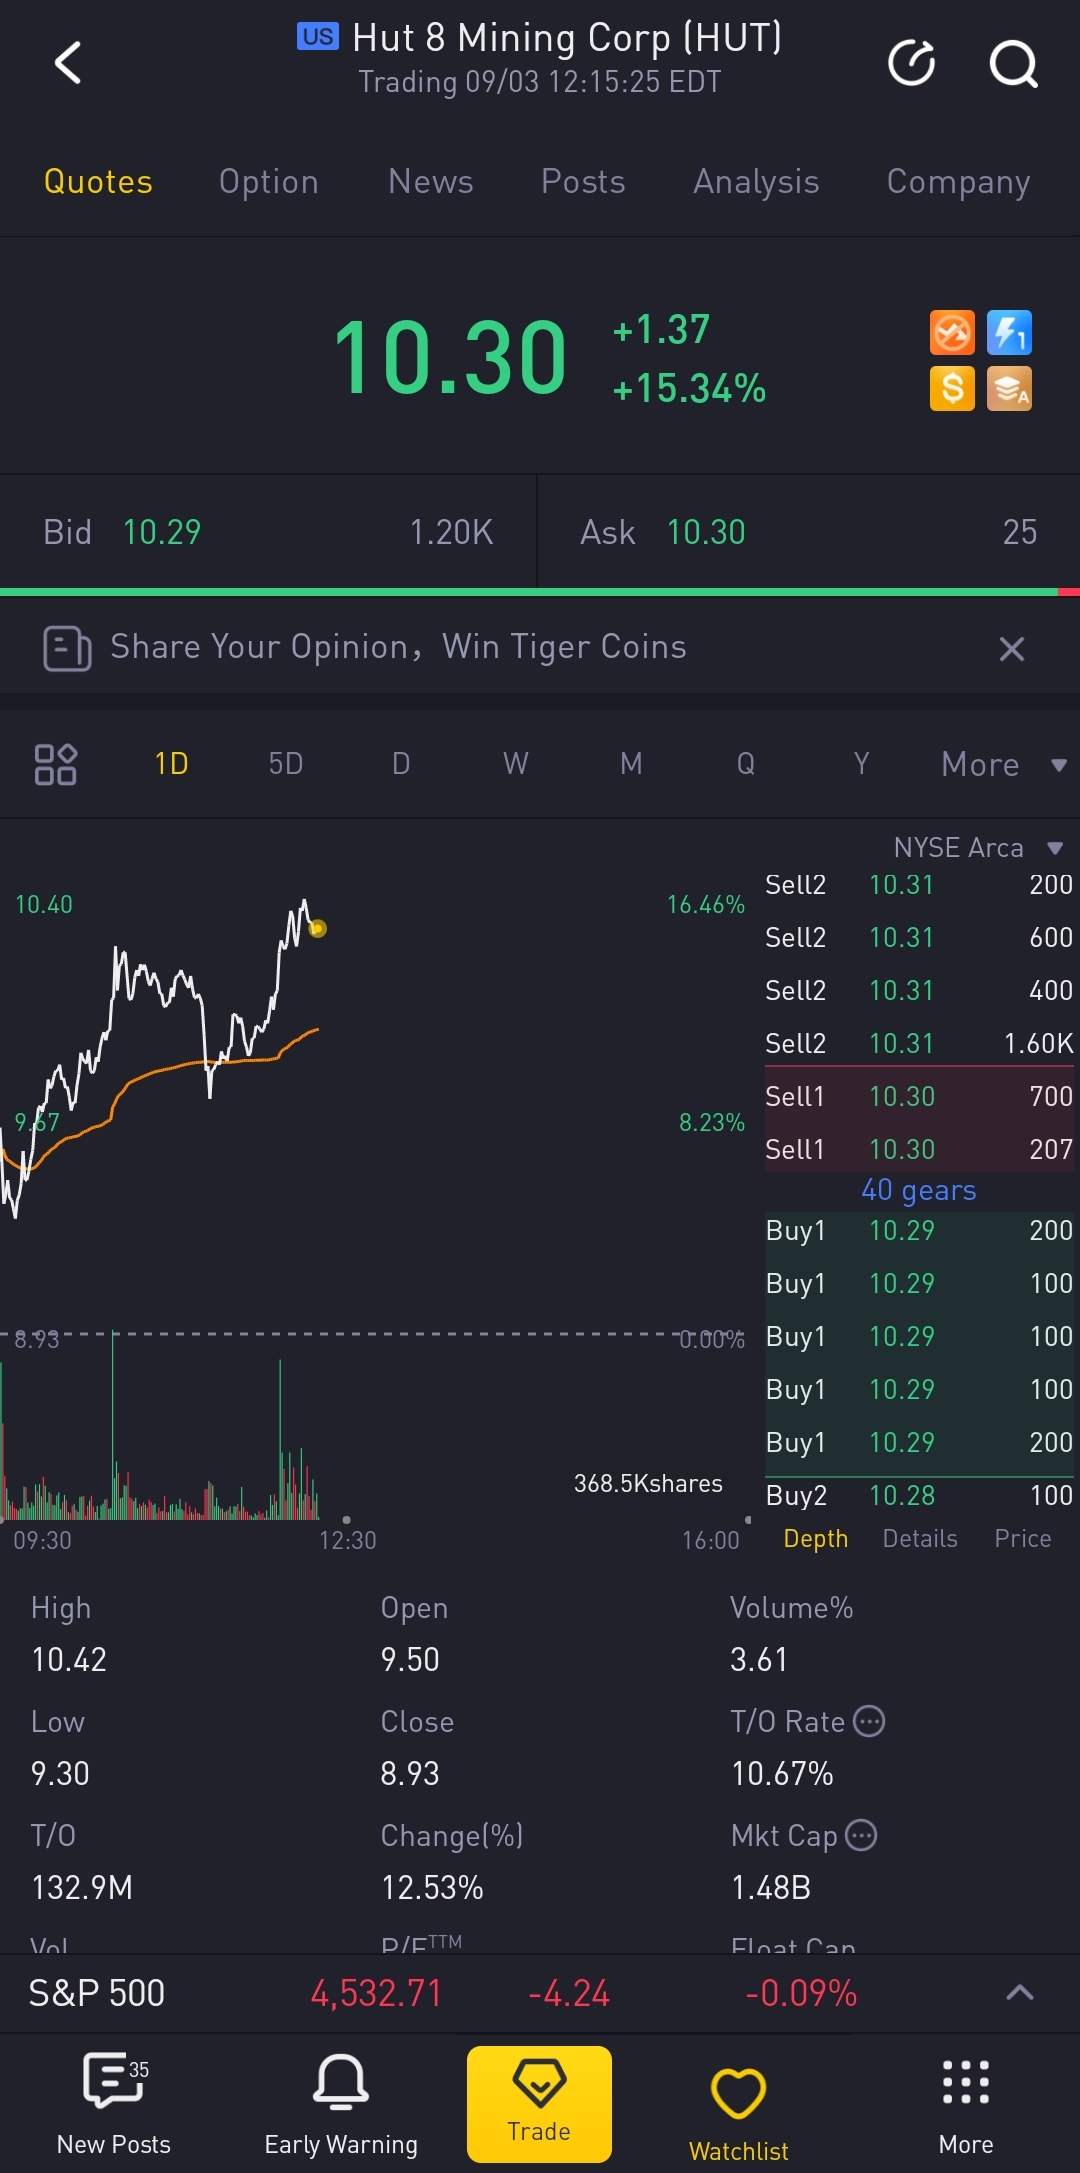
Task: Tap the T/O Rate value 10.67%
Action: (x=782, y=1774)
